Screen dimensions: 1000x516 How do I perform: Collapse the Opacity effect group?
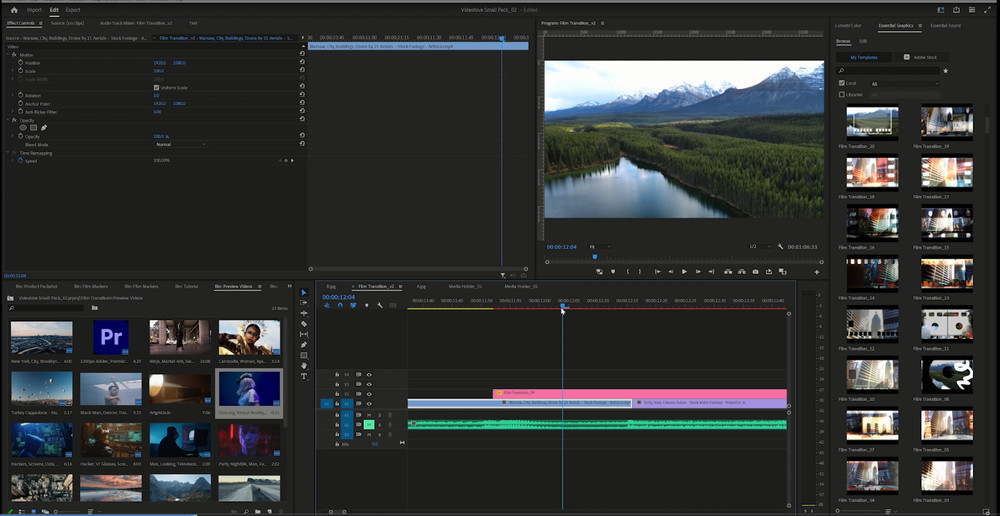pyautogui.click(x=8, y=120)
